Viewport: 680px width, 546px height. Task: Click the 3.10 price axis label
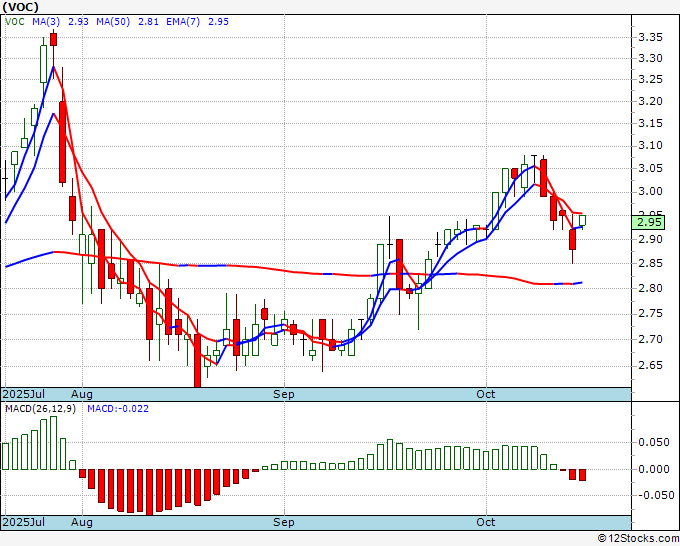click(651, 145)
